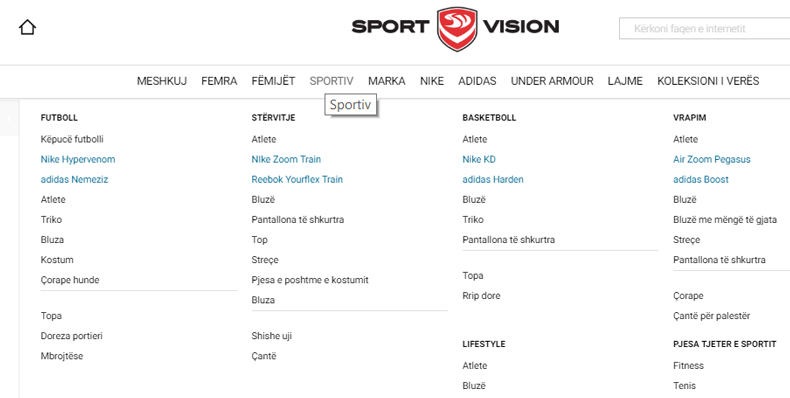The height and width of the screenshot is (398, 790).
Task: Open Çantë për palestër link
Action: [x=711, y=316]
